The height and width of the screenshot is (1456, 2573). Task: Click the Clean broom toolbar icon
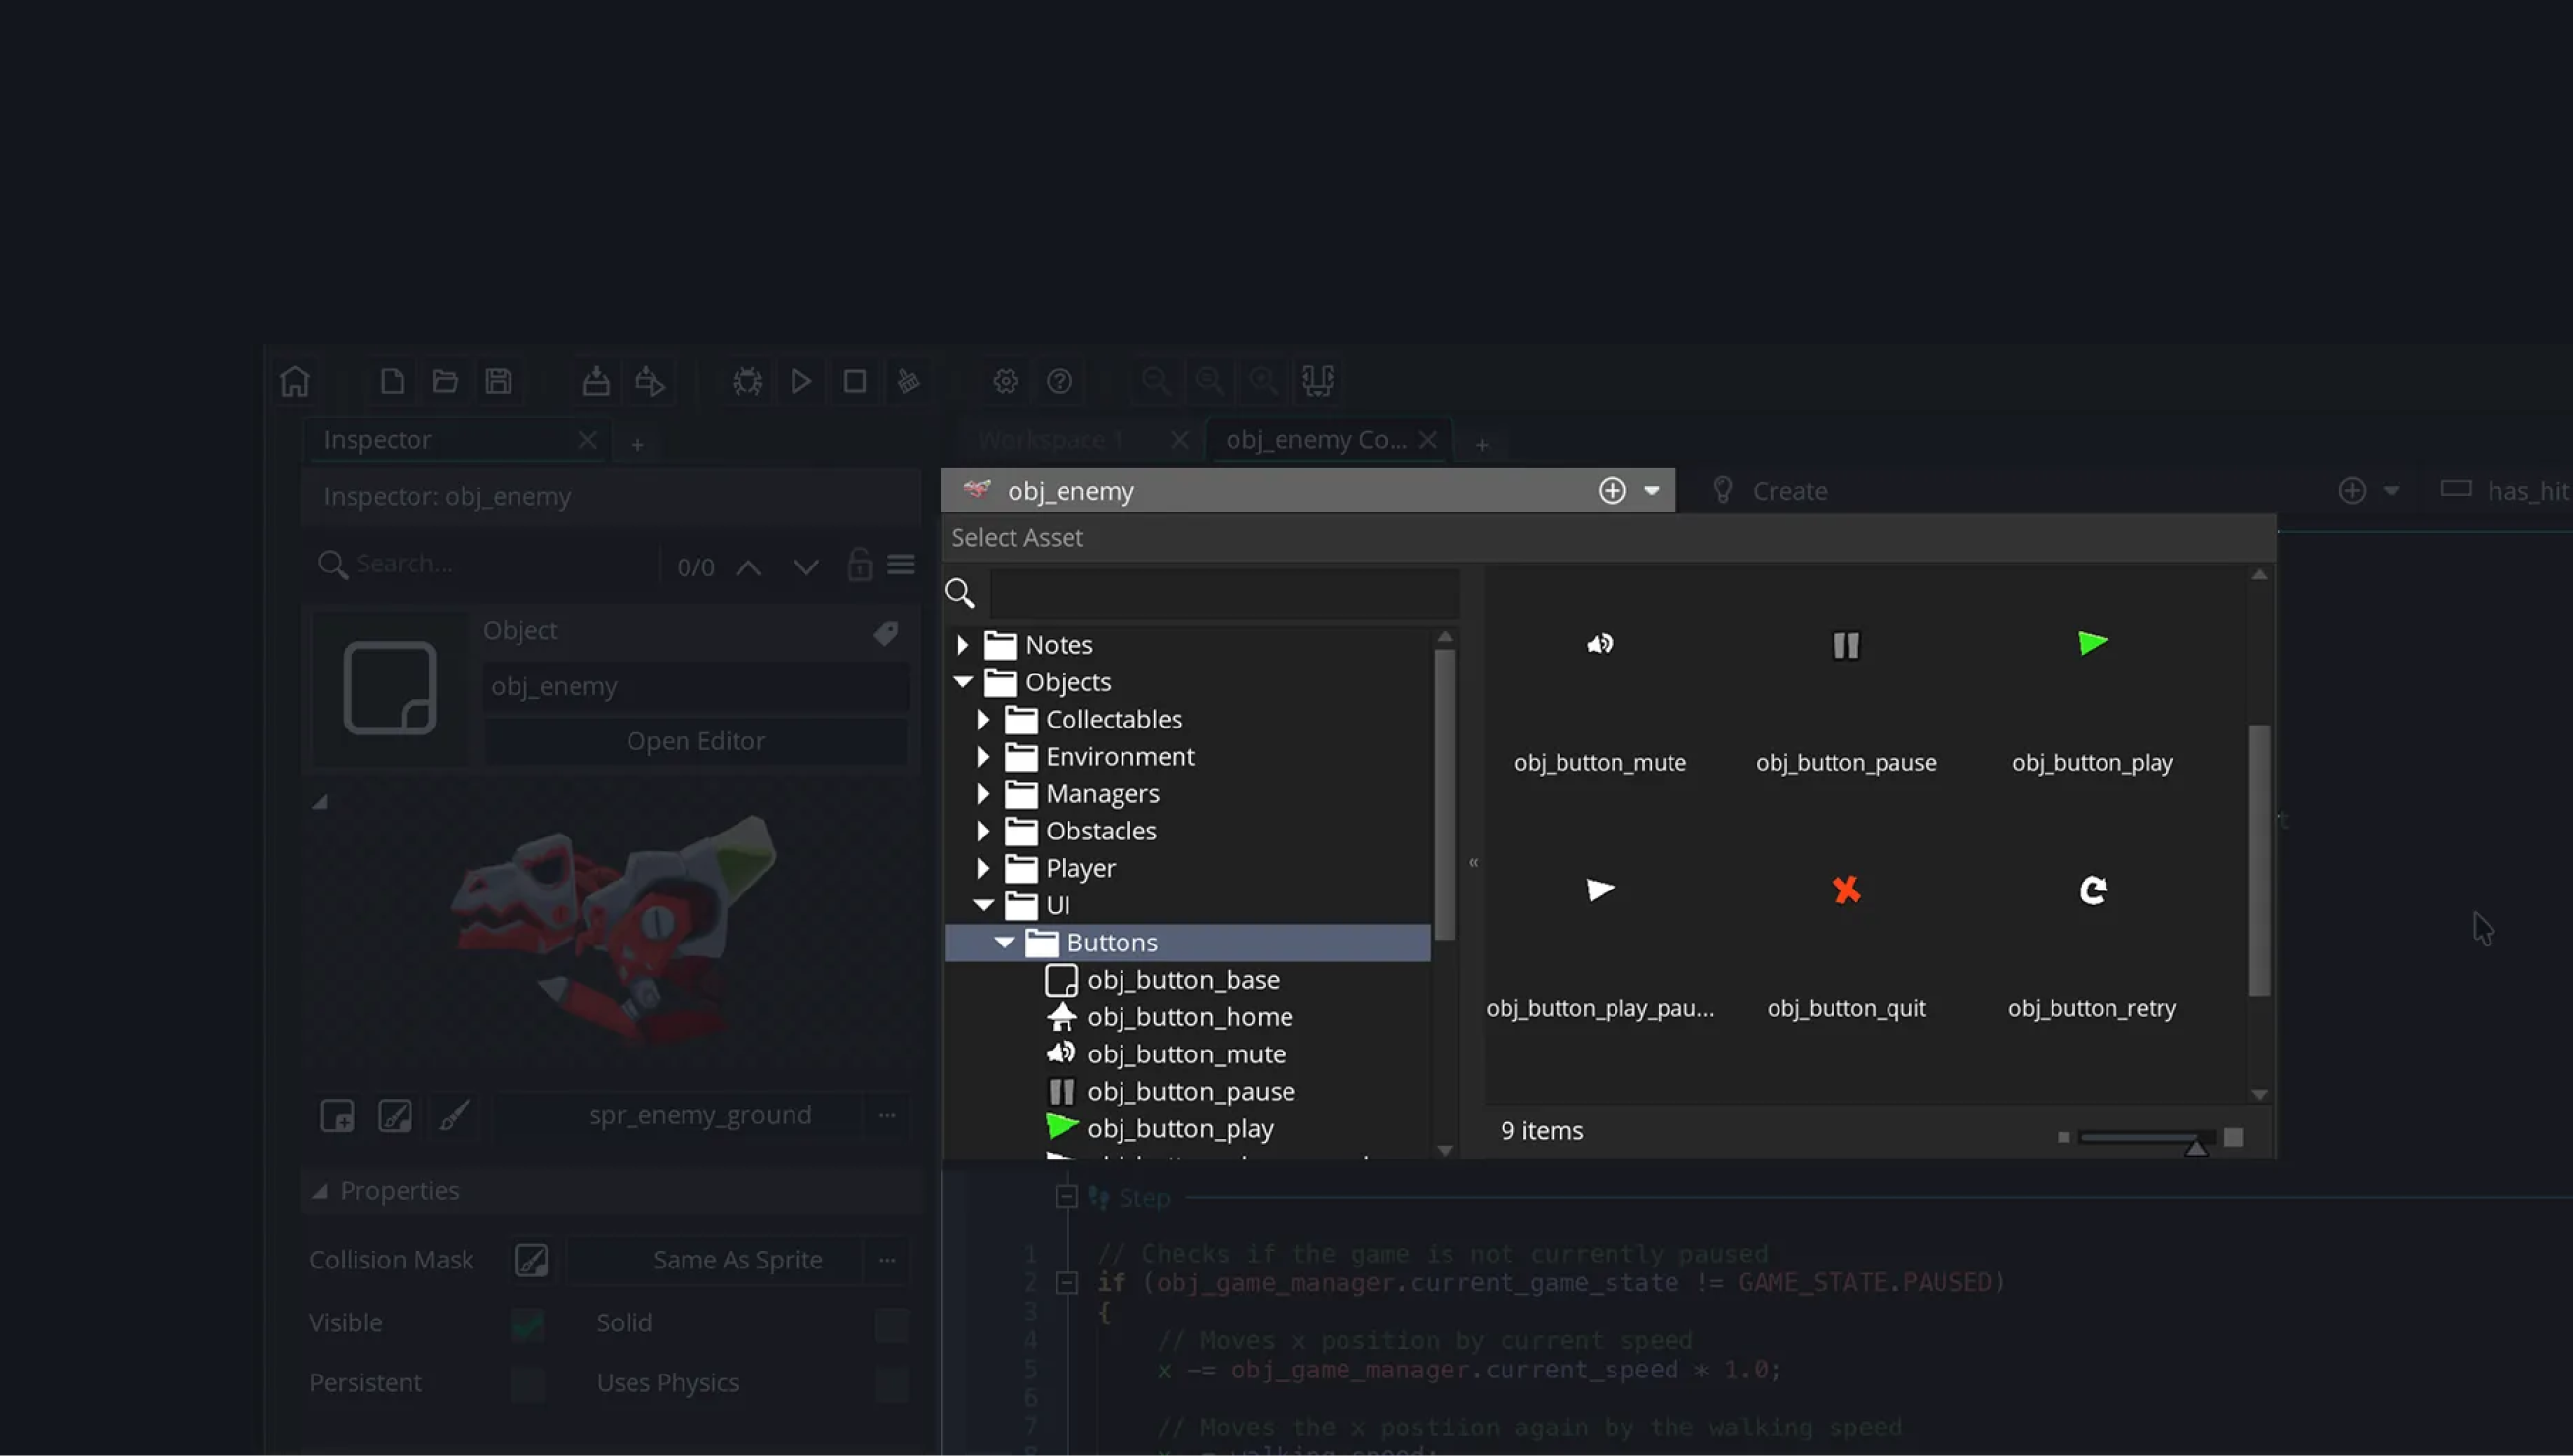908,381
